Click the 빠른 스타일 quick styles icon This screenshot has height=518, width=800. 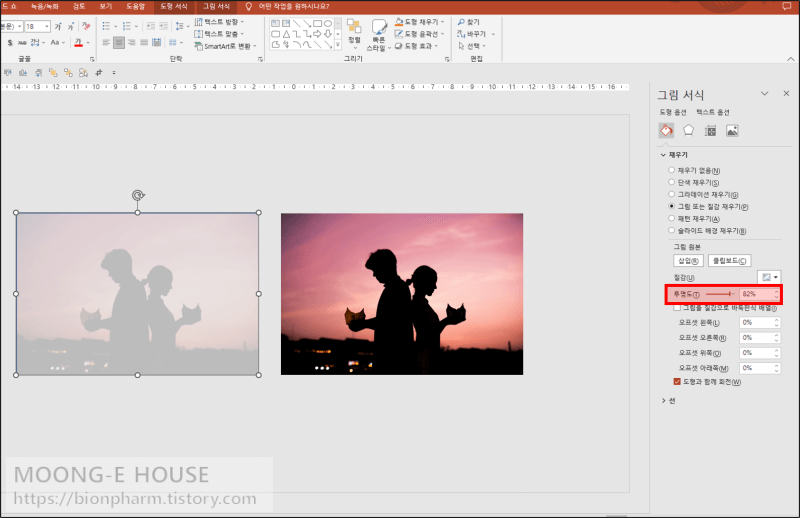coord(379,35)
